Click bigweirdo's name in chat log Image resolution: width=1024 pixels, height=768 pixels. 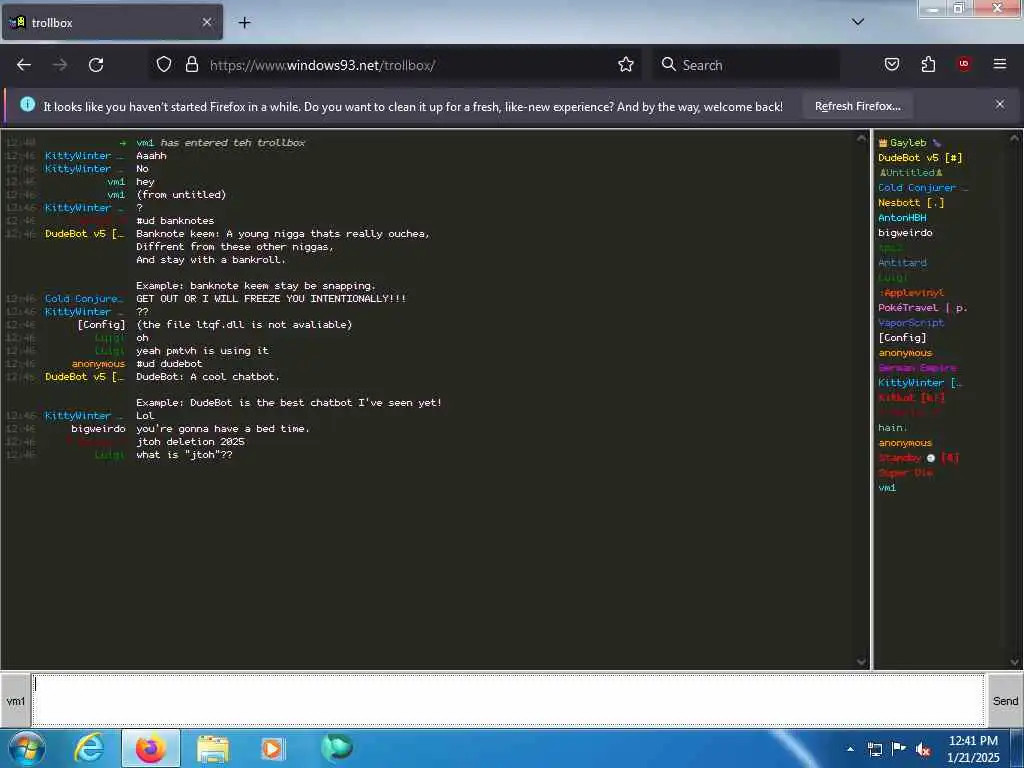point(98,428)
